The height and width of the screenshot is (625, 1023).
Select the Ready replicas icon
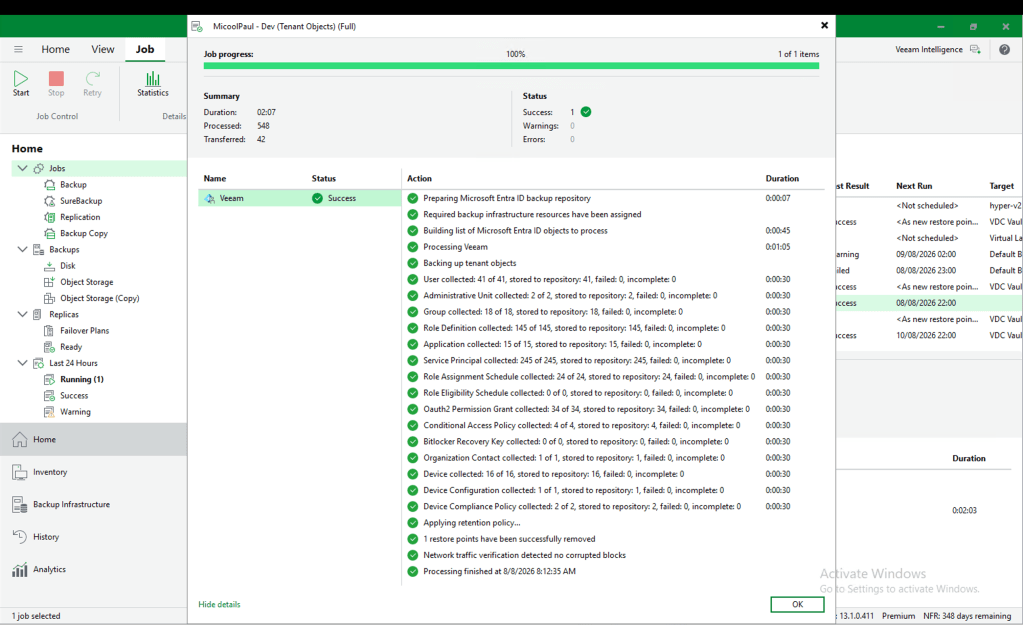50,347
